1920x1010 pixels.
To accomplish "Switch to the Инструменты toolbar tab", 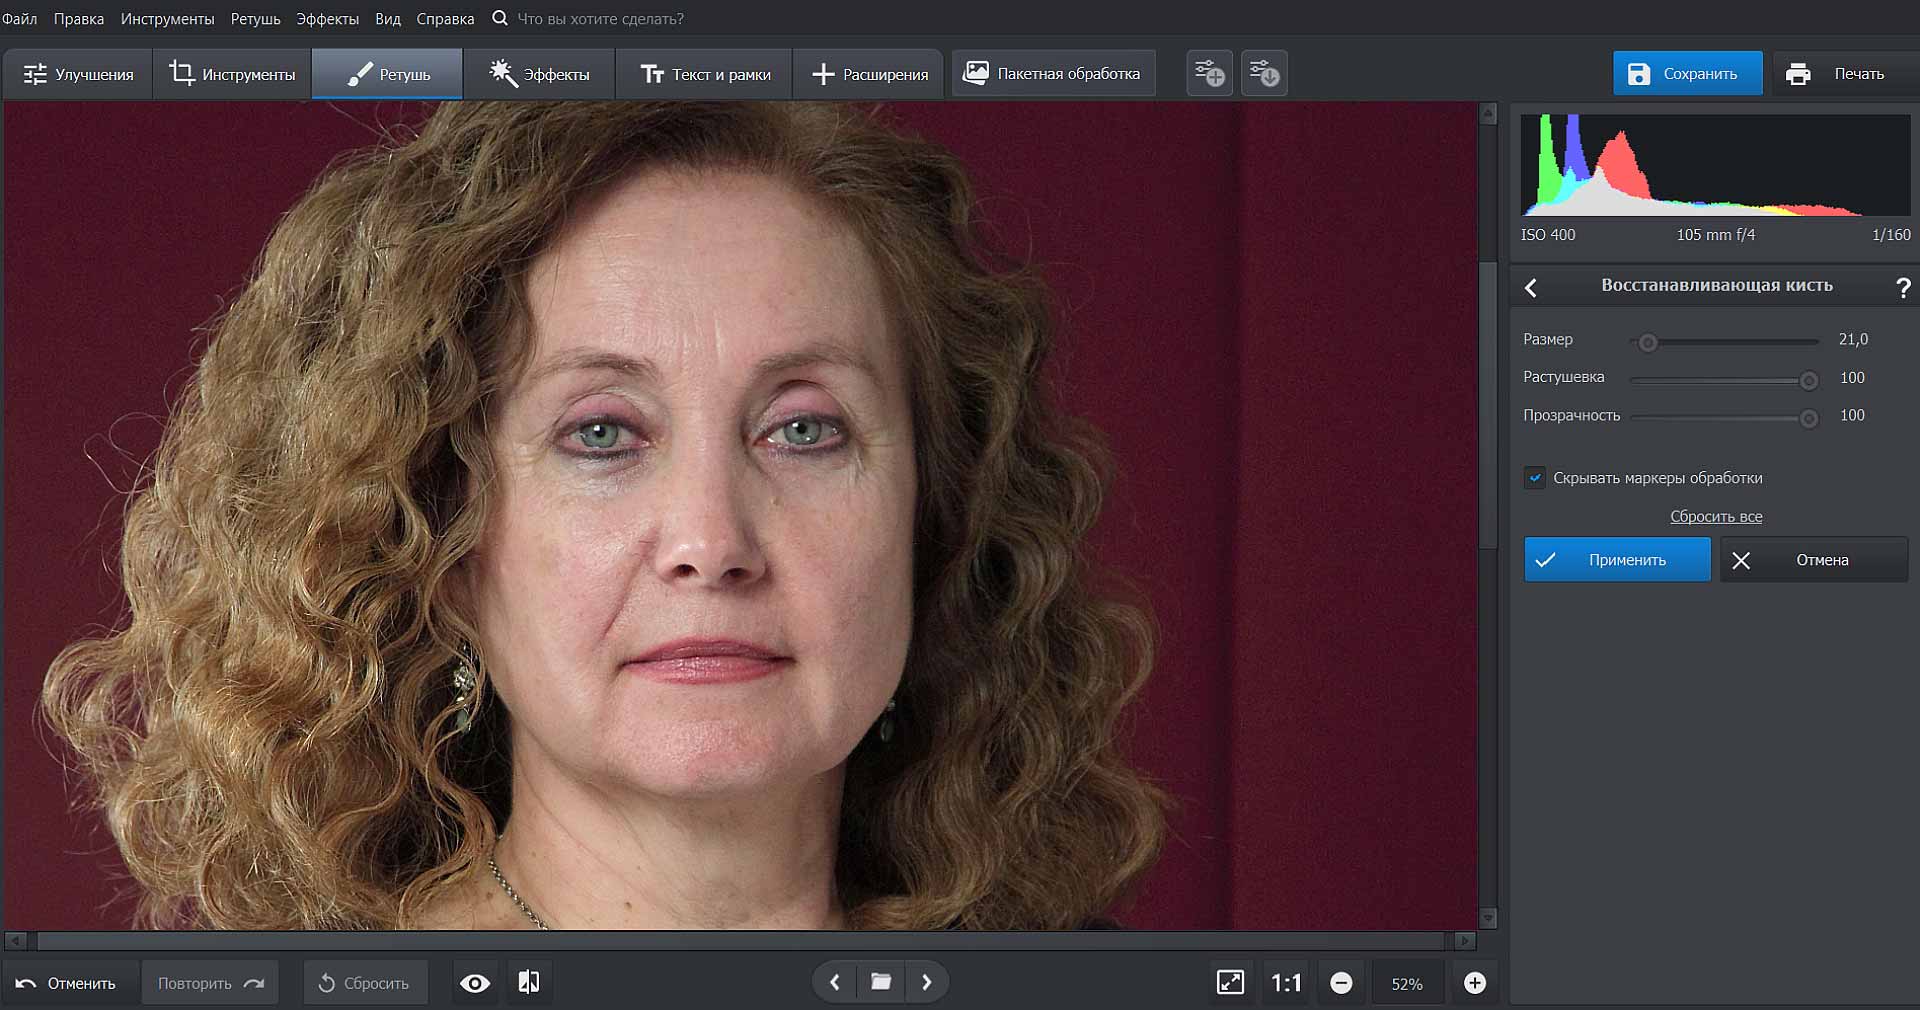I will [232, 74].
